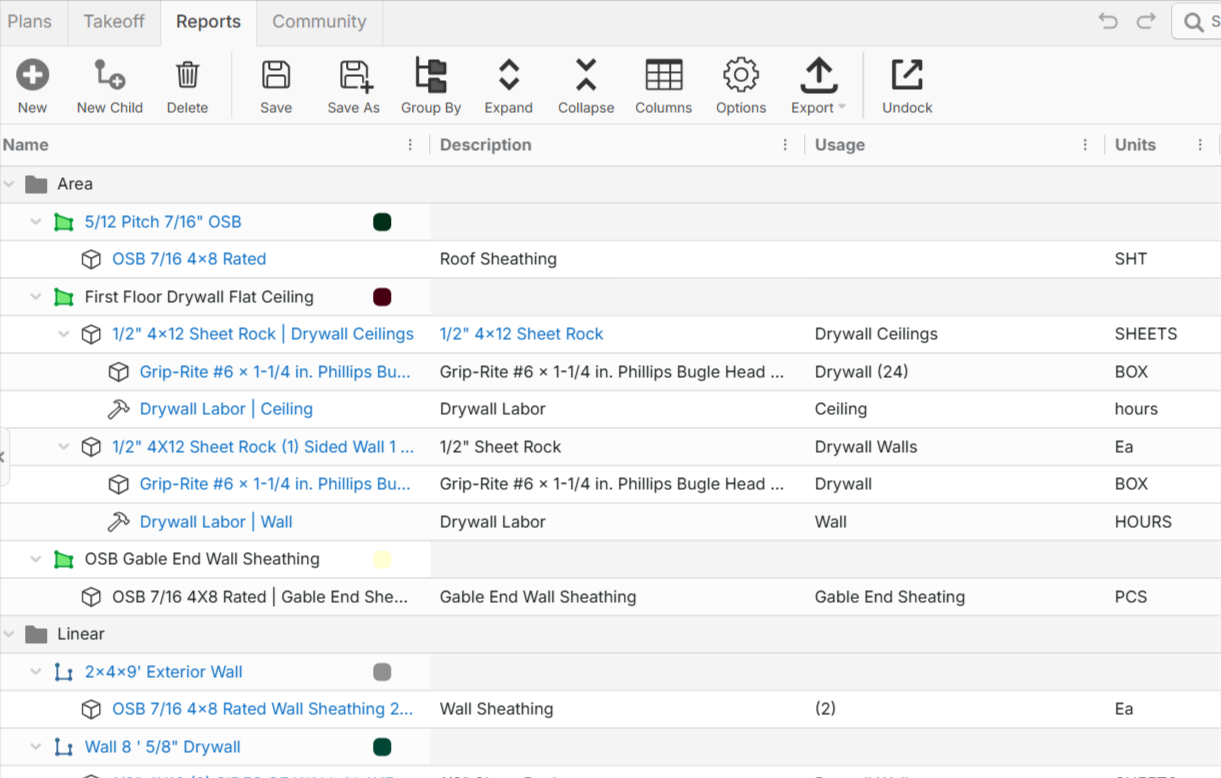Viewport: 1221px width, 778px height.
Task: Collapse First Floor Drywall Flat Ceiling row
Action: coord(36,297)
